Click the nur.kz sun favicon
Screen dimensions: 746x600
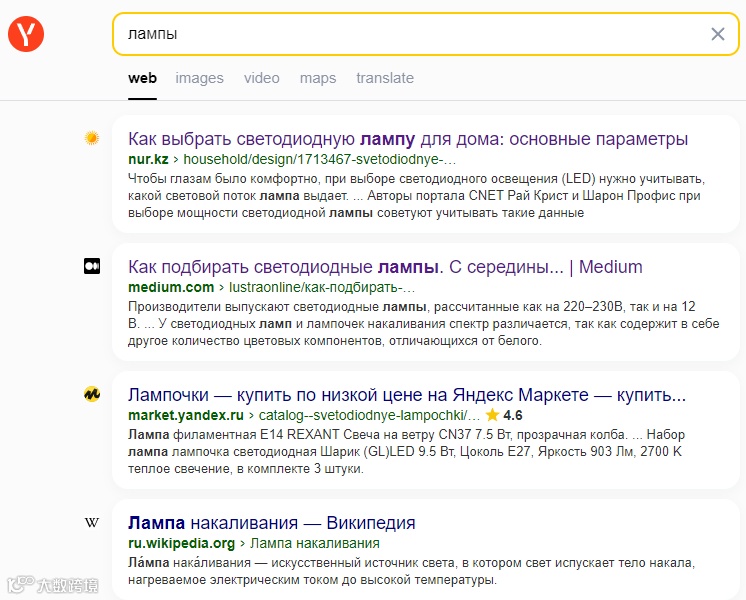coord(91,138)
